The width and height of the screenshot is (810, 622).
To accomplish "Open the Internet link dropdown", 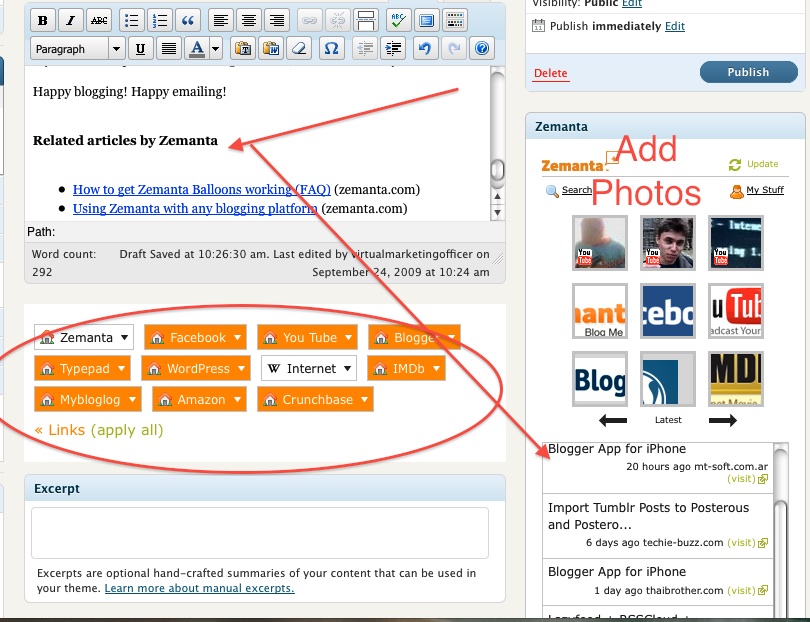I will pyautogui.click(x=309, y=368).
